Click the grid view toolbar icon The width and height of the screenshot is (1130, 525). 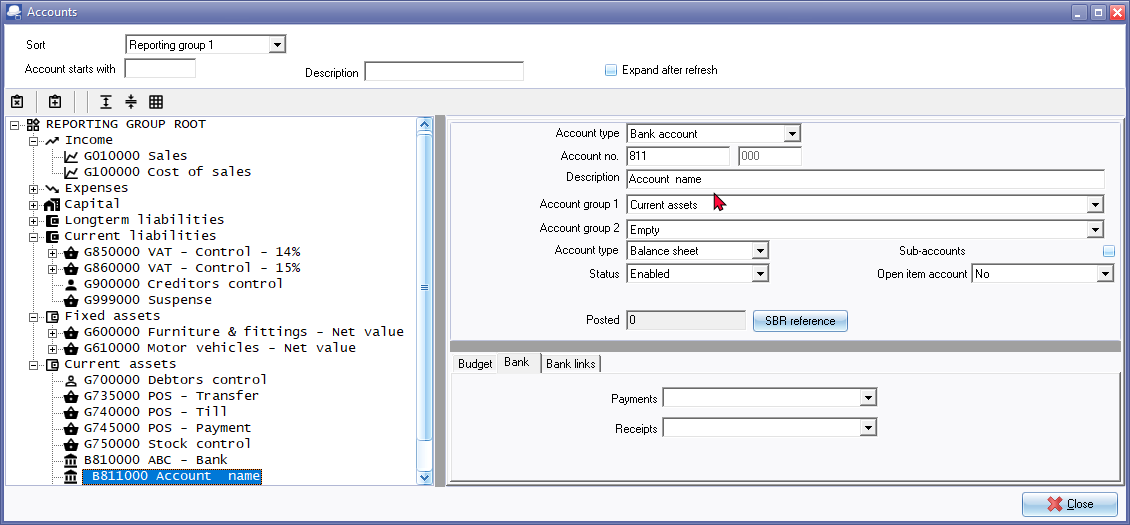[x=156, y=102]
